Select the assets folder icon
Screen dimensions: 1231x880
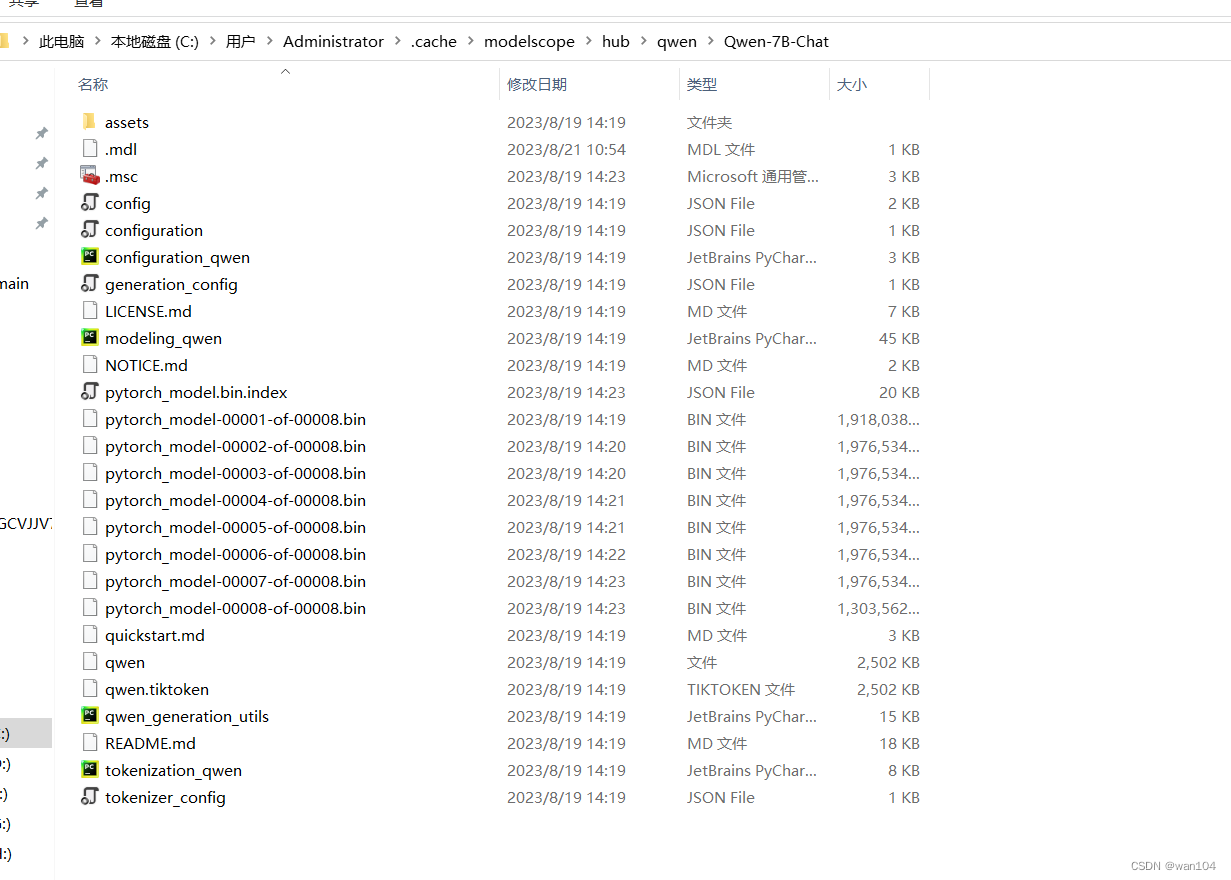click(x=89, y=122)
